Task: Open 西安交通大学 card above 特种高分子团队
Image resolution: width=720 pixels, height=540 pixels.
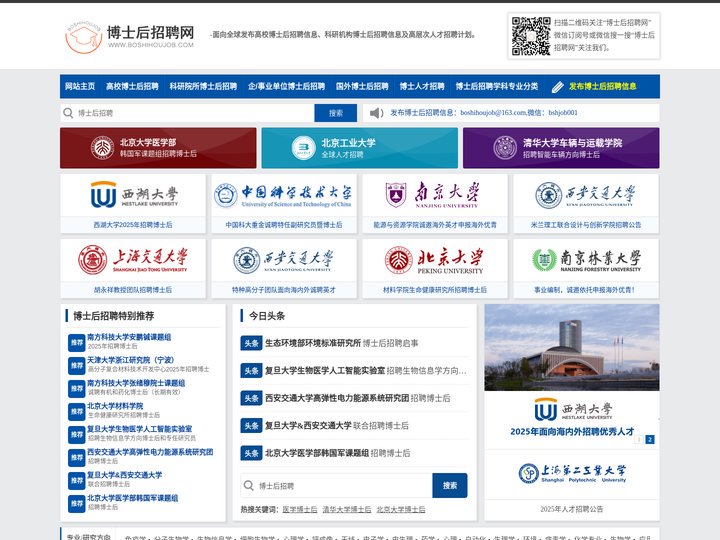Action: (284, 260)
